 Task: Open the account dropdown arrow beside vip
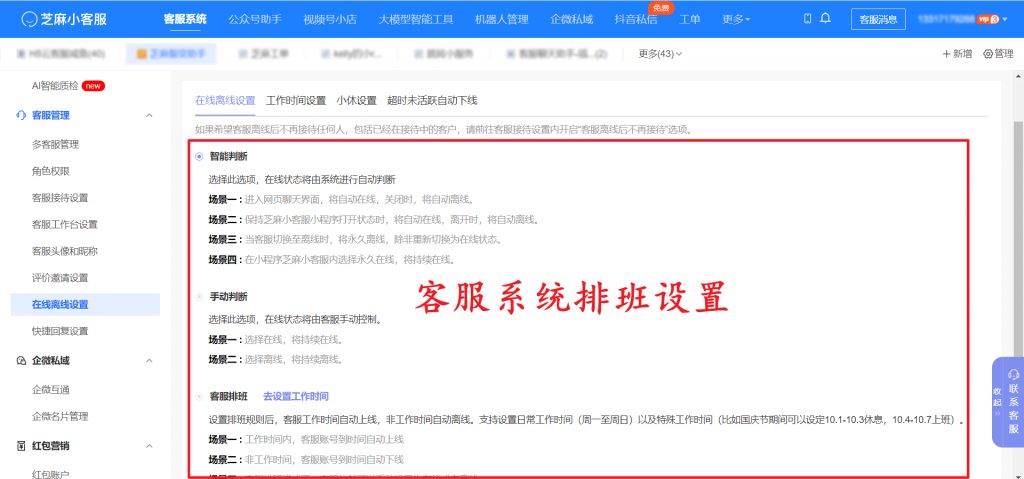point(1004,19)
